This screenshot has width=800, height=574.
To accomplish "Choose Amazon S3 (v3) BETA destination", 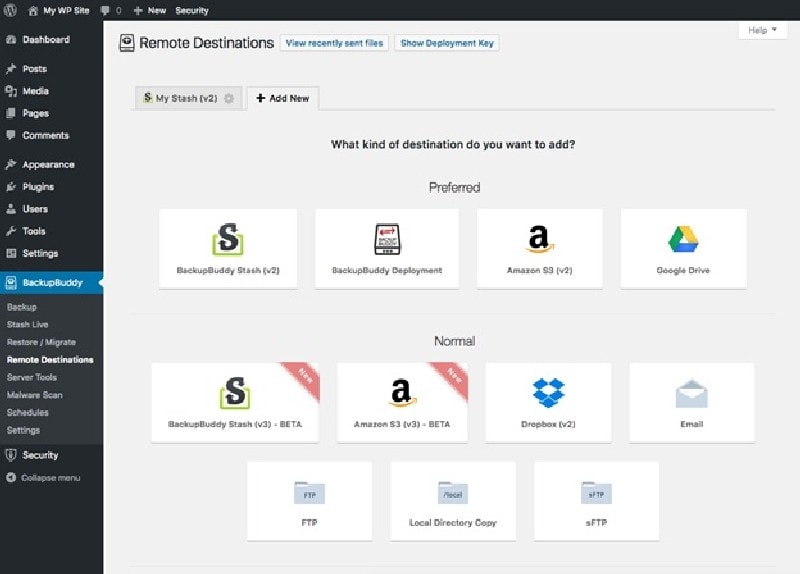I will (402, 403).
